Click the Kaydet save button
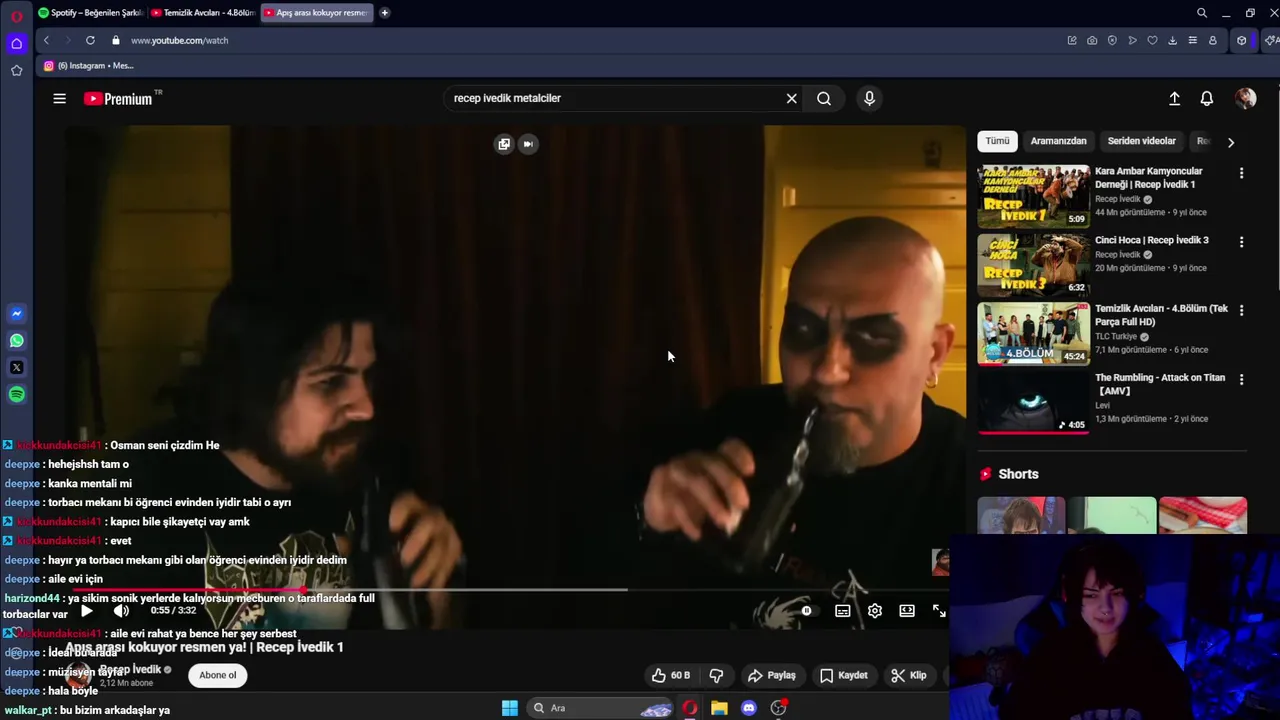The image size is (1280, 720). (844, 675)
